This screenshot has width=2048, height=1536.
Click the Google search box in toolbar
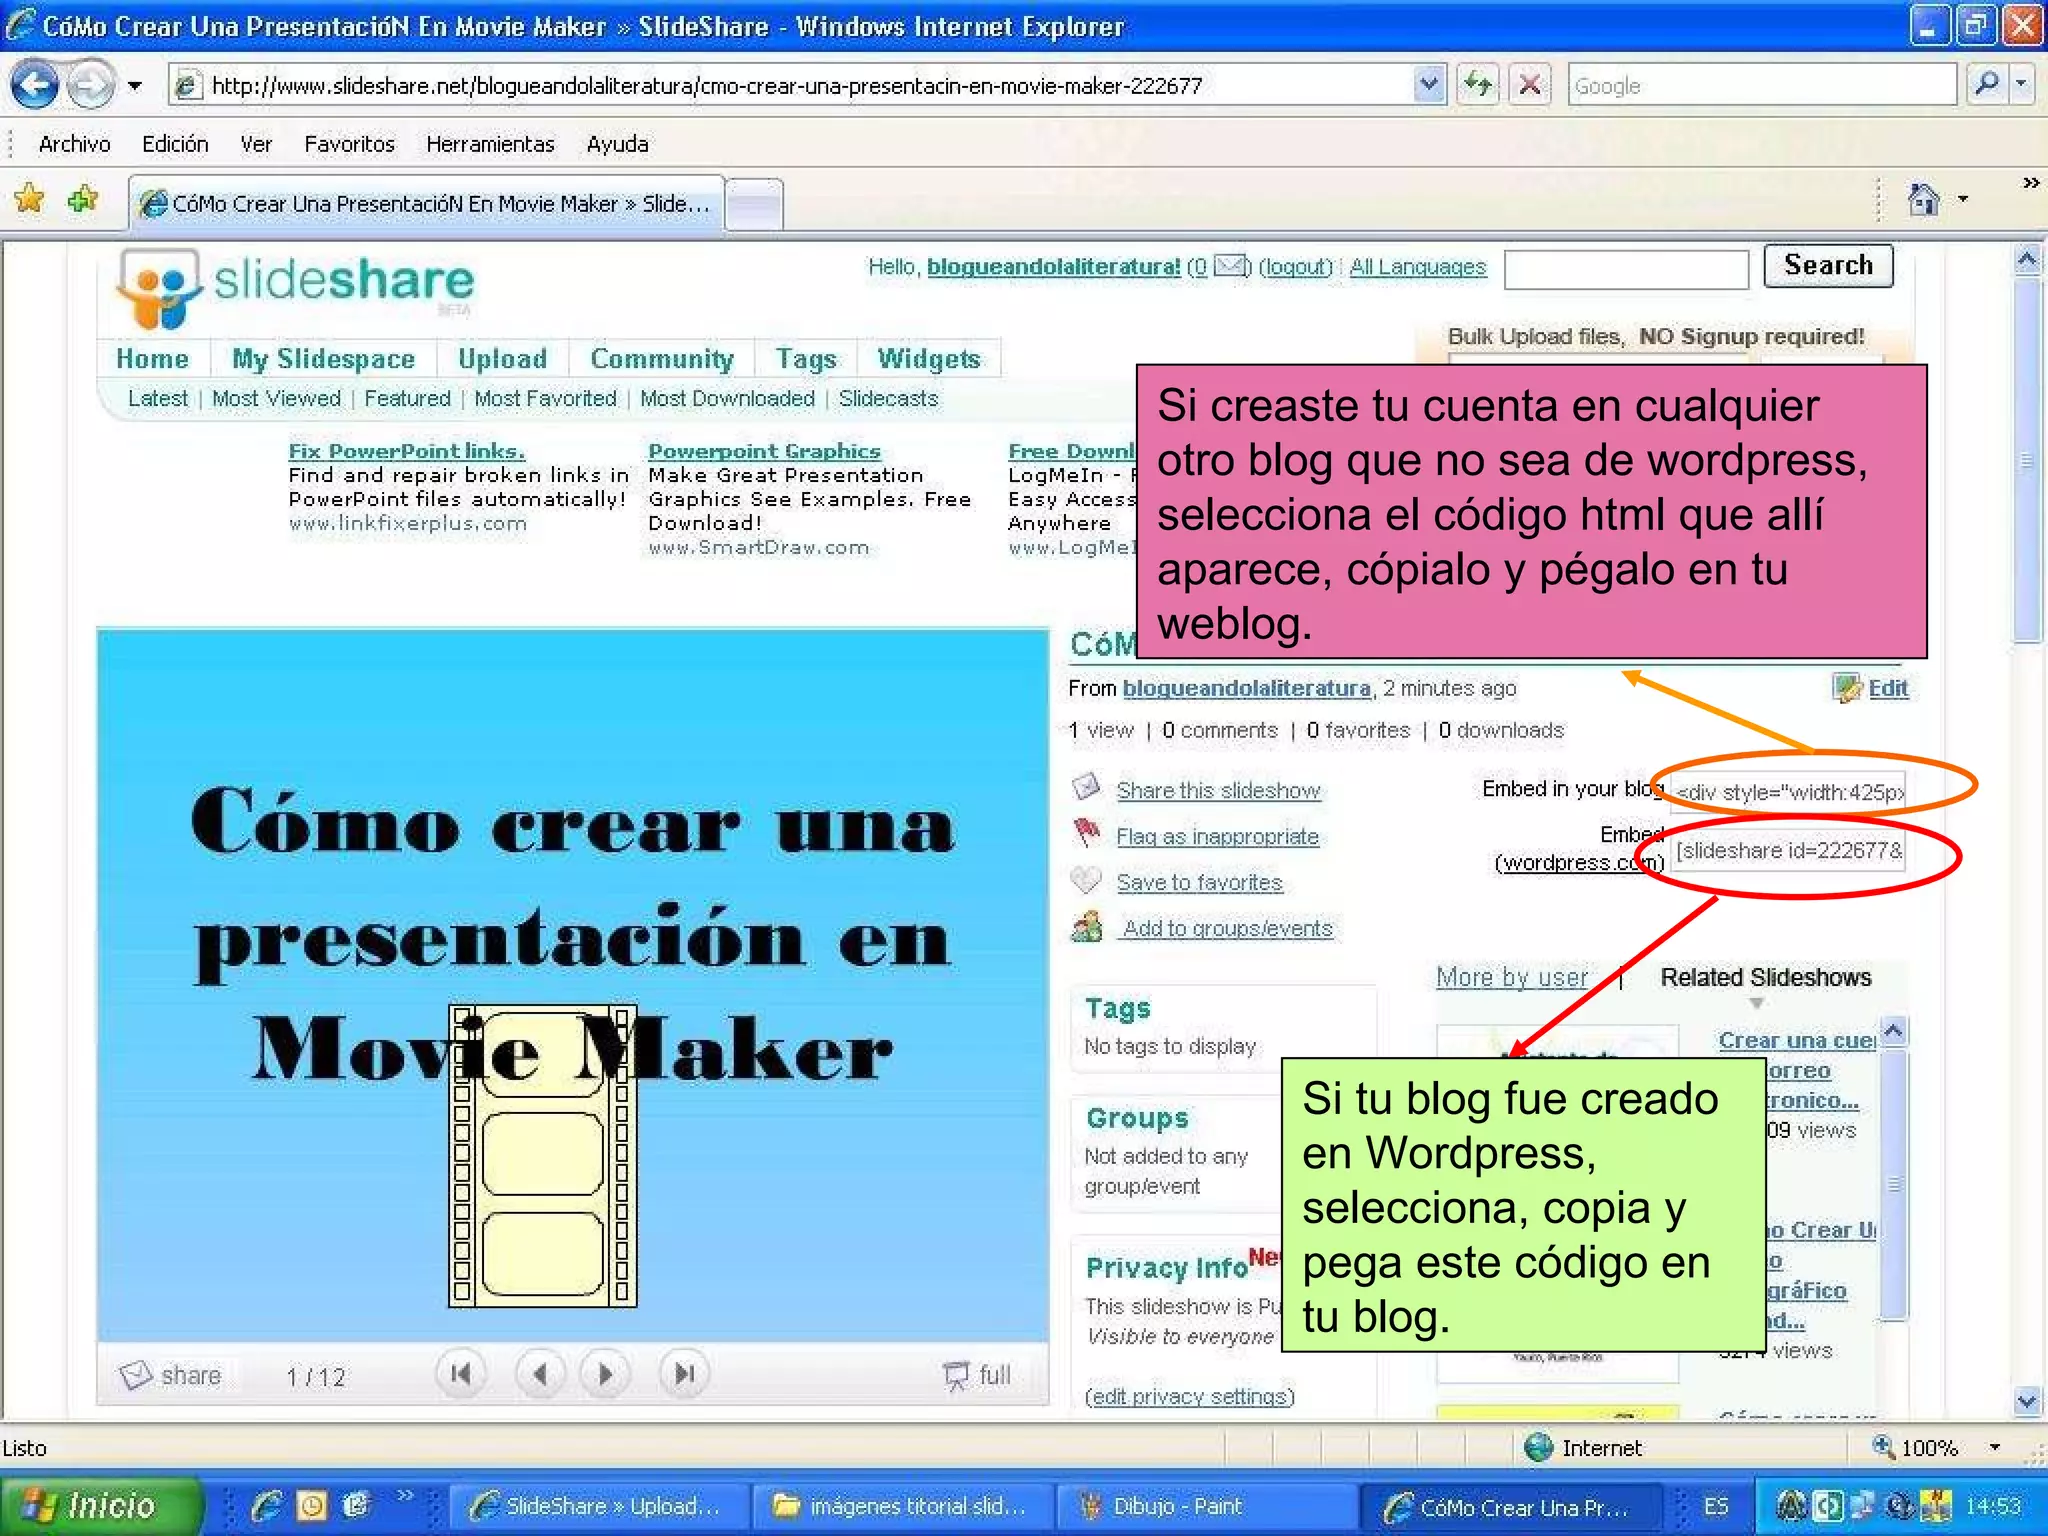coord(1762,85)
